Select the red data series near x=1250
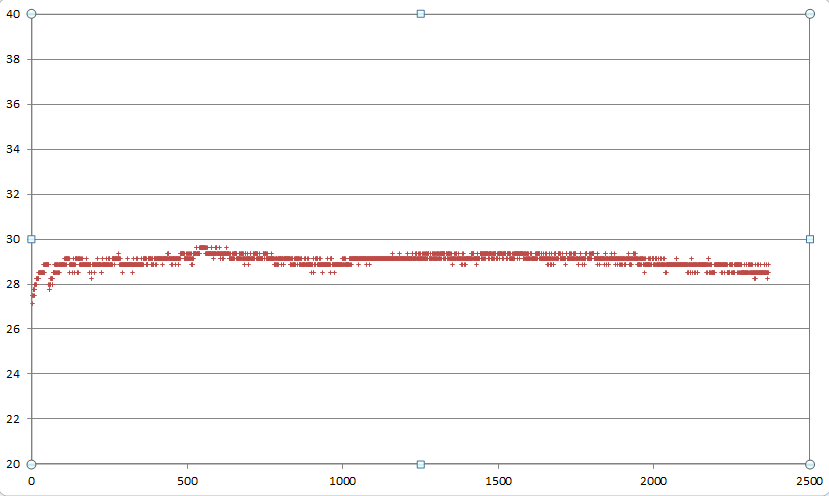The height and width of the screenshot is (496, 829). [x=420, y=259]
